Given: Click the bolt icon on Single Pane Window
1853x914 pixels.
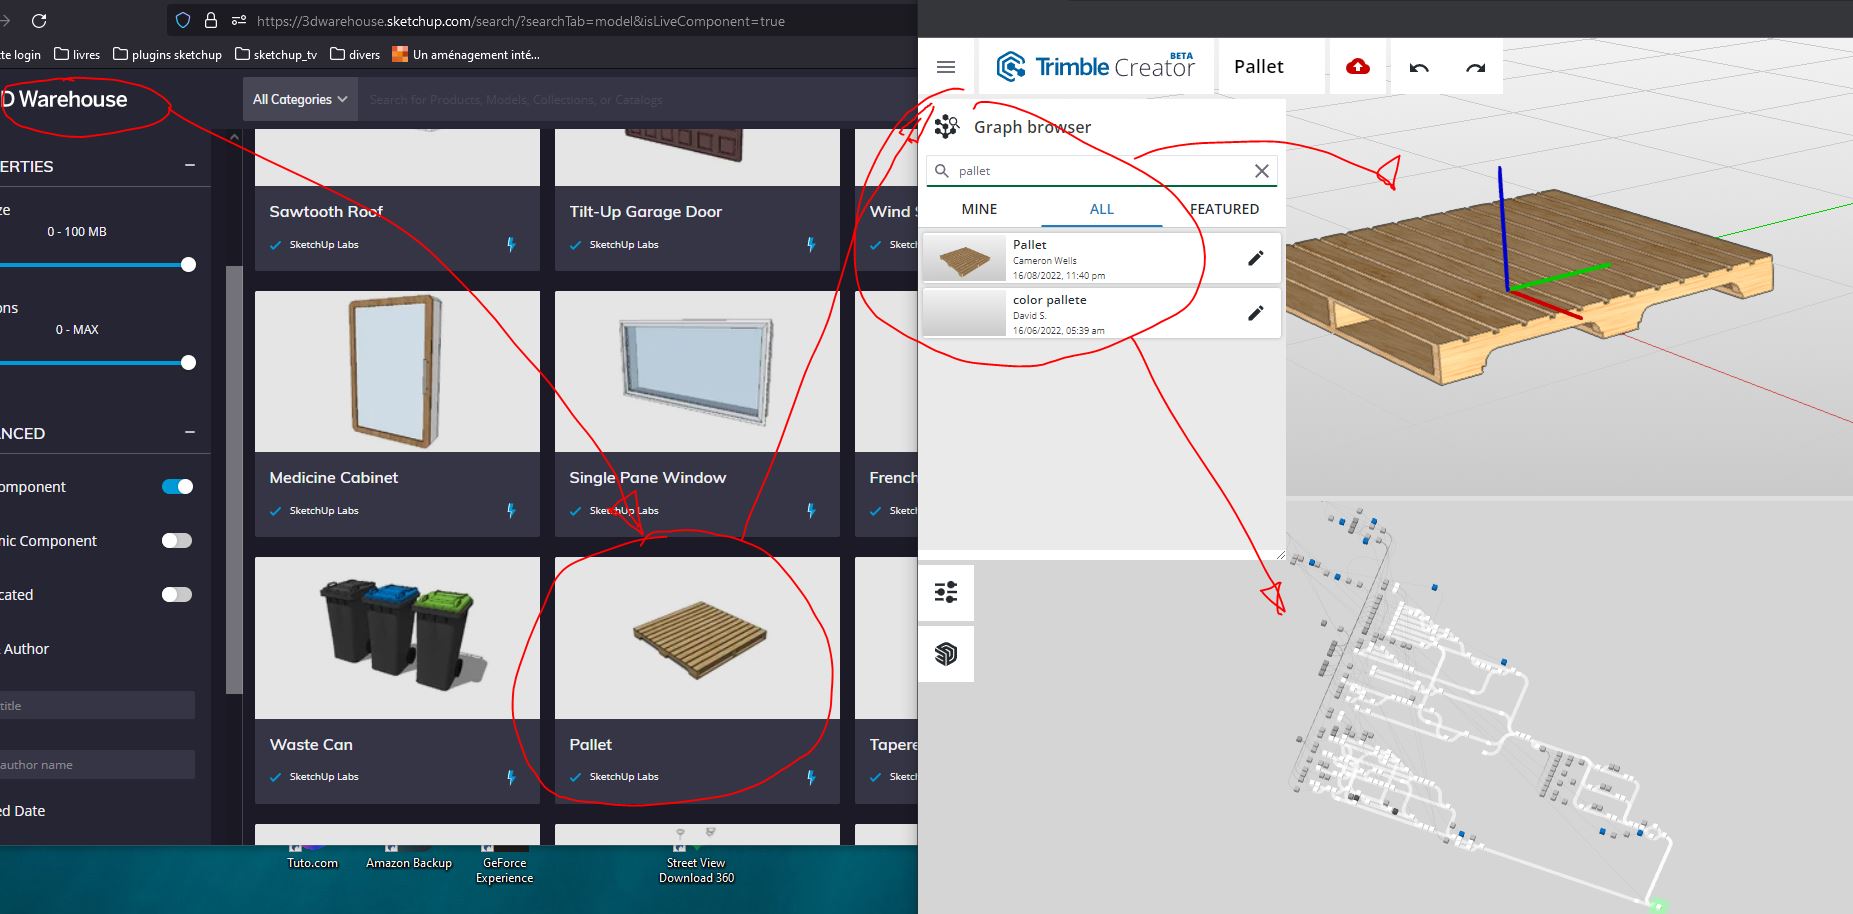Looking at the screenshot, I should pyautogui.click(x=811, y=510).
